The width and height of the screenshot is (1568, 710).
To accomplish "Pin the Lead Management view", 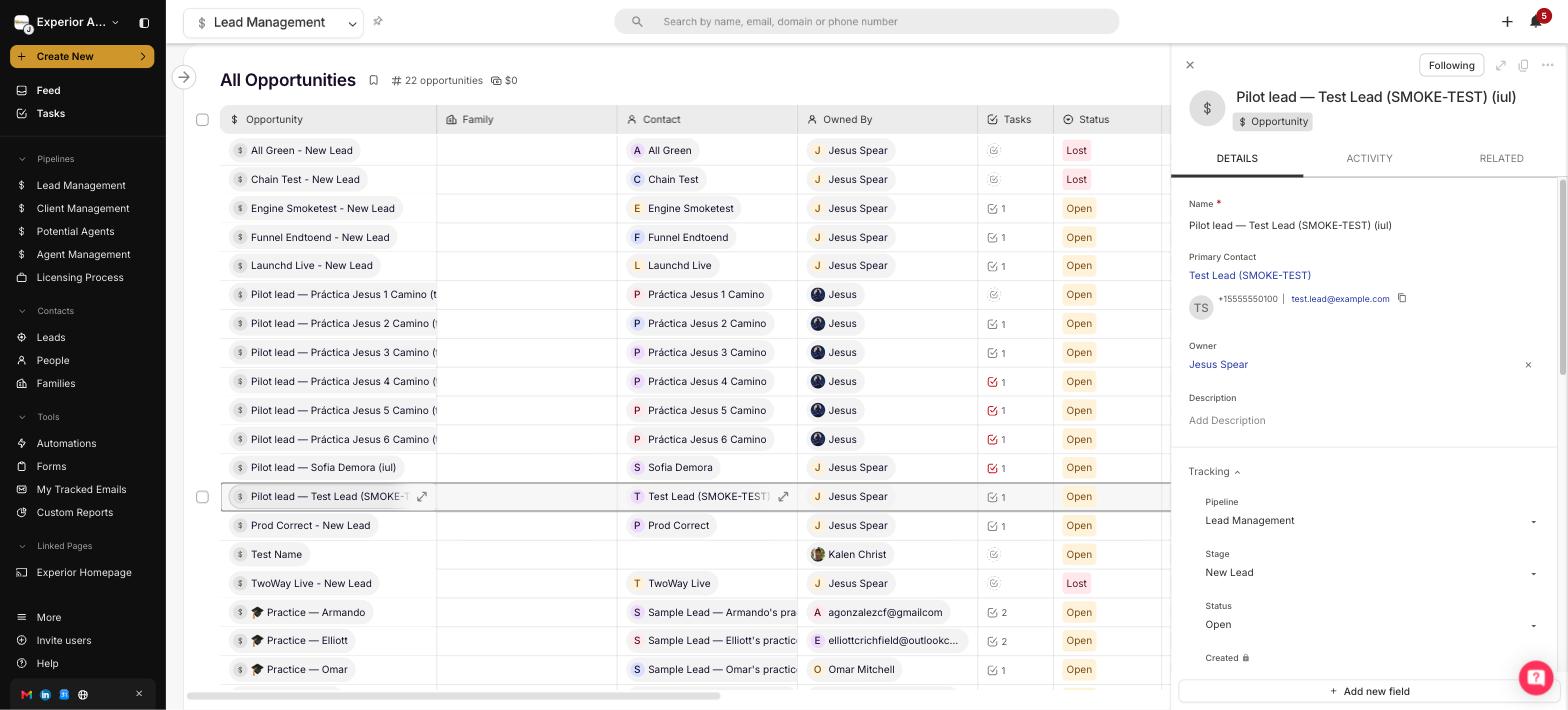I will coord(378,21).
